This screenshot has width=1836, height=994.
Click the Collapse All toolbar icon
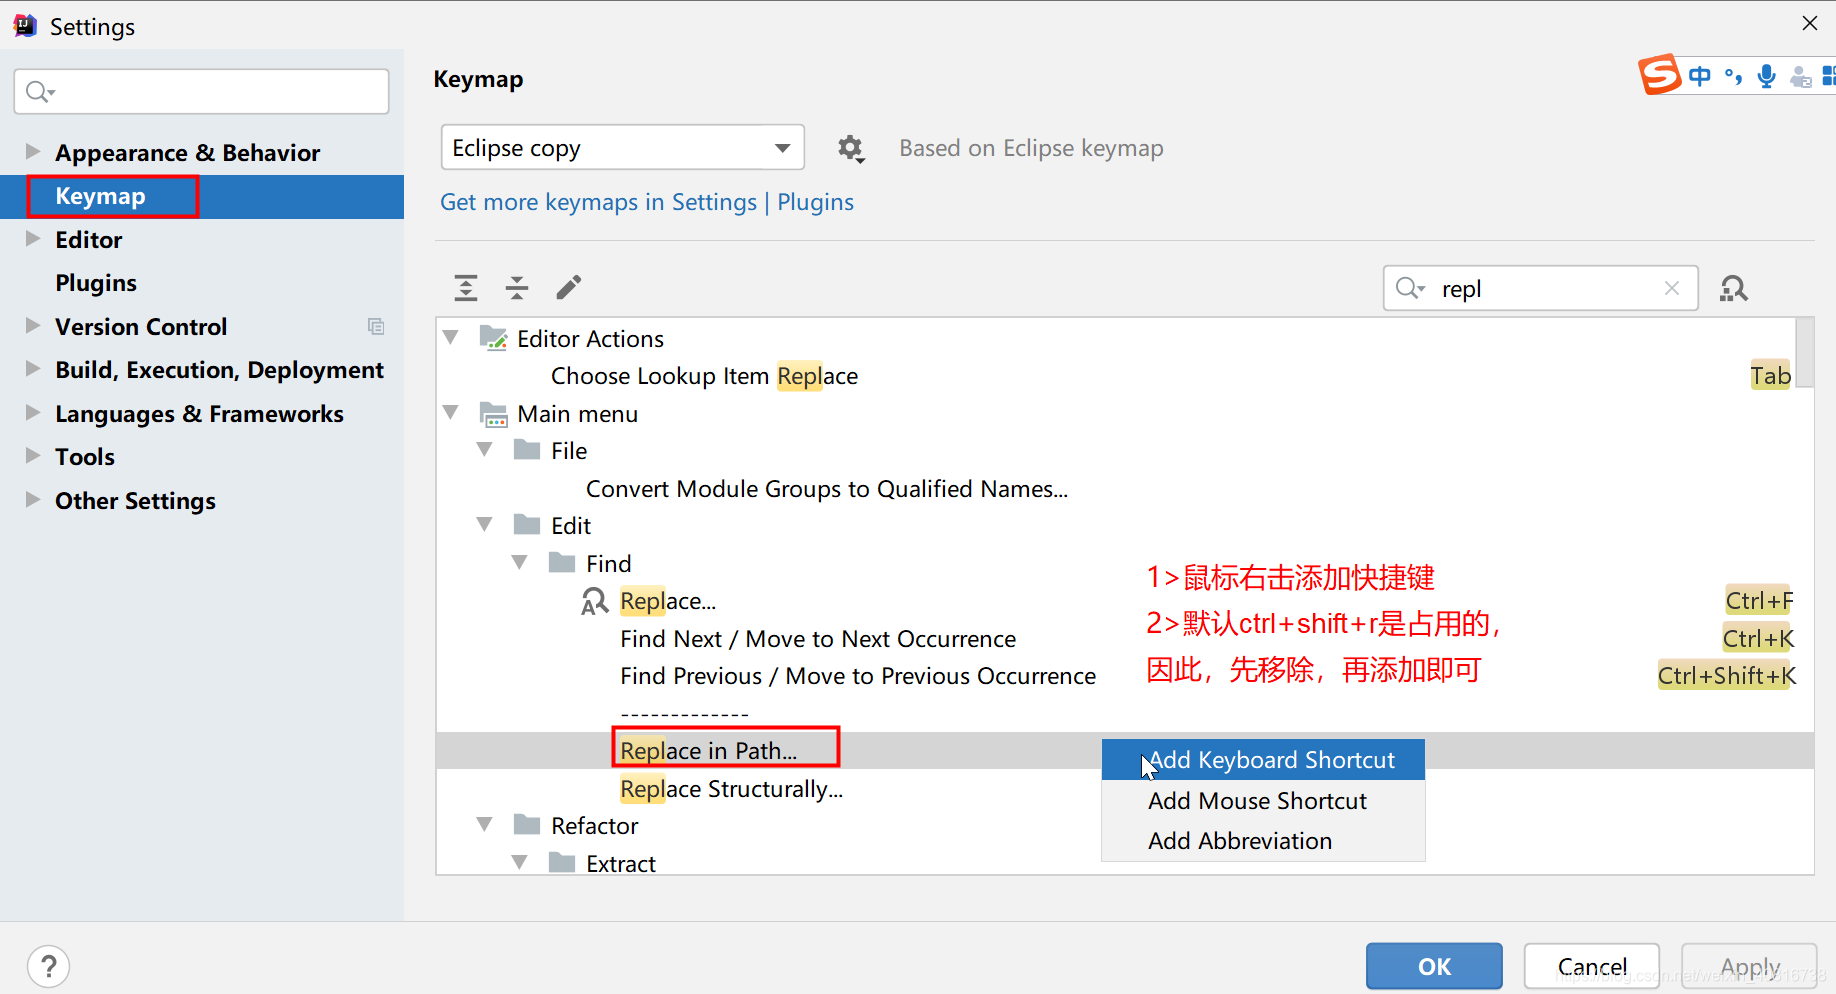click(517, 288)
